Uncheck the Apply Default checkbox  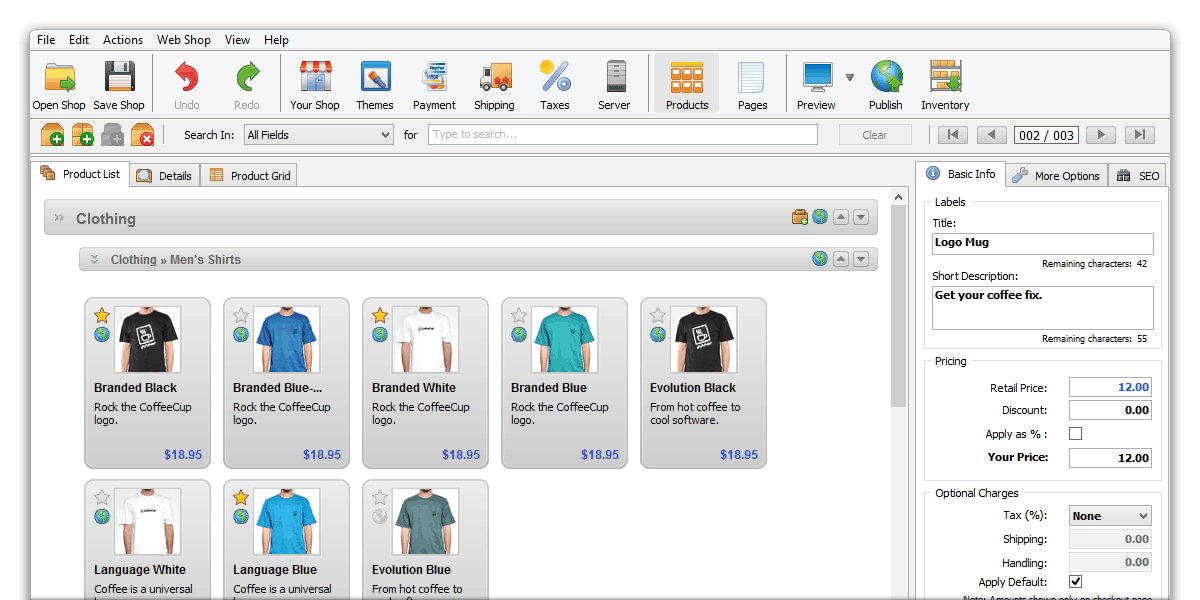1076,582
